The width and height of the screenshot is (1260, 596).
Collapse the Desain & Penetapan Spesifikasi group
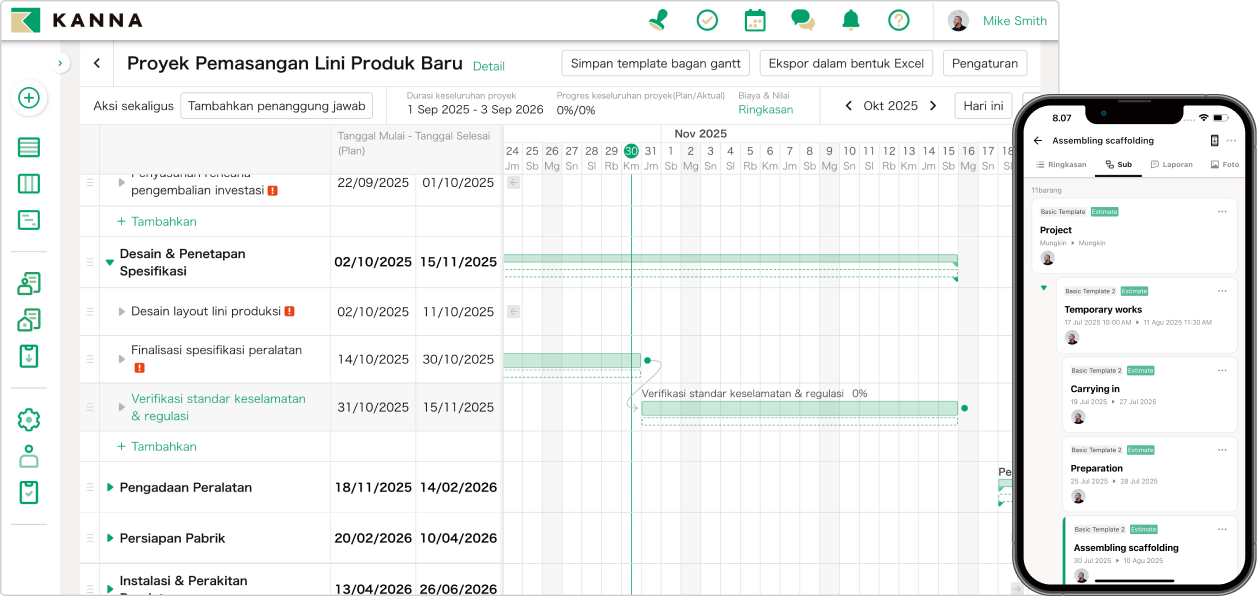[110, 263]
